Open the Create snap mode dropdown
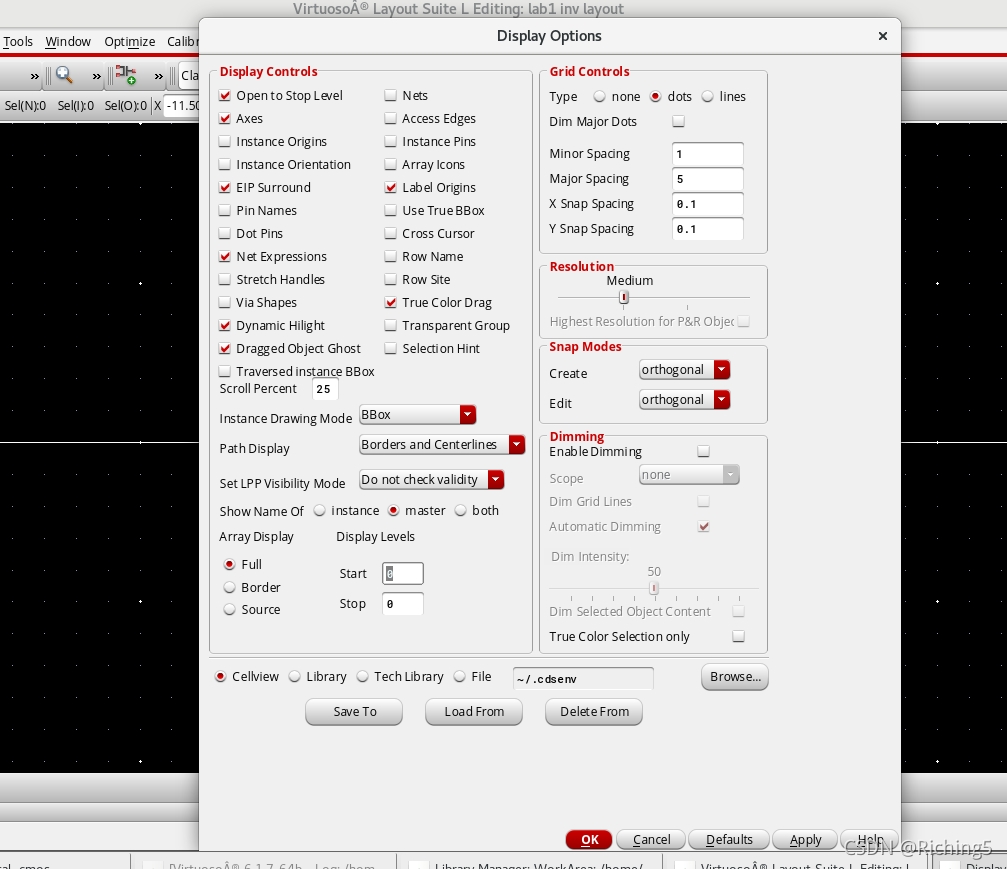Screen dimensions: 1007x869 [x=685, y=370]
